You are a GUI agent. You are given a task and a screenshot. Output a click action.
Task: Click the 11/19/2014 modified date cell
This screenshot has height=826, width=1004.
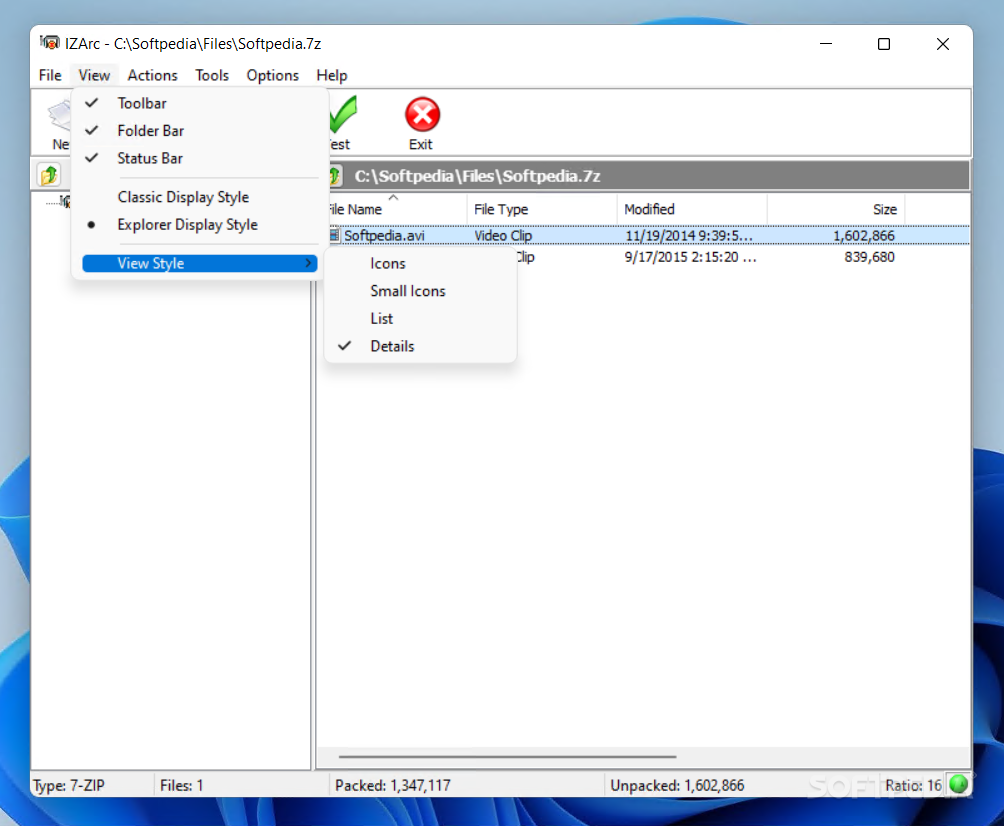[x=689, y=236]
